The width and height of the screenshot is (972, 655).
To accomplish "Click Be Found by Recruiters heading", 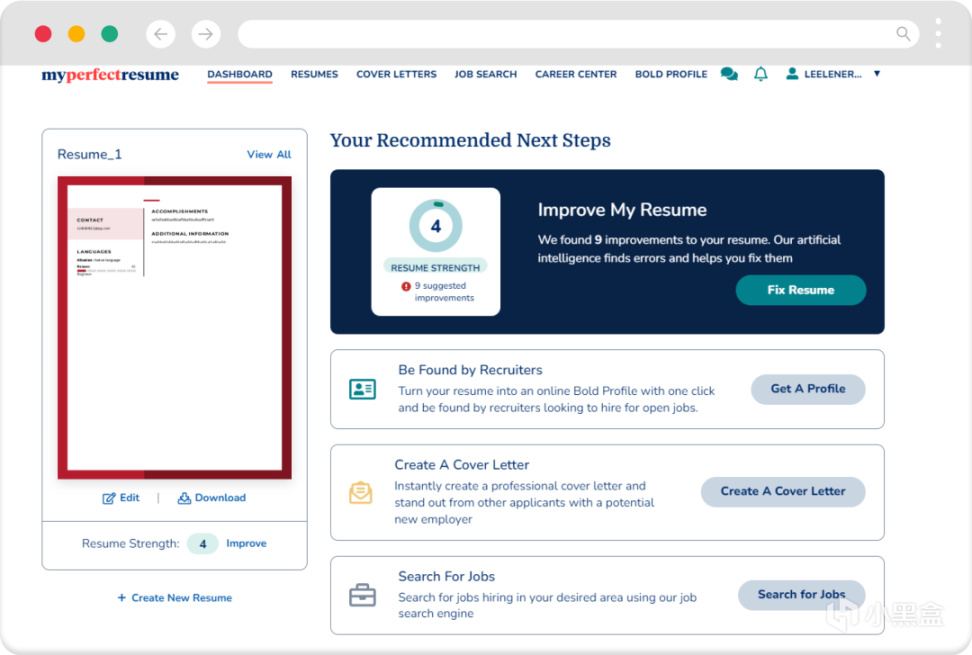I will point(470,370).
